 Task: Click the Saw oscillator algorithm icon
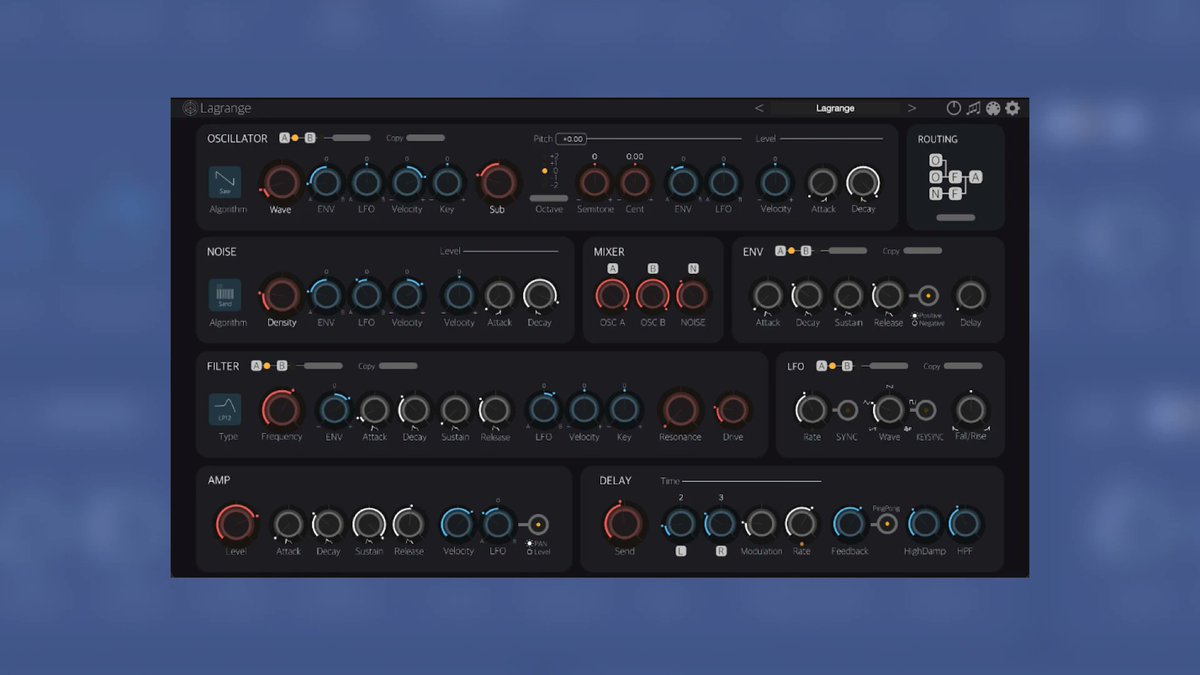(225, 183)
